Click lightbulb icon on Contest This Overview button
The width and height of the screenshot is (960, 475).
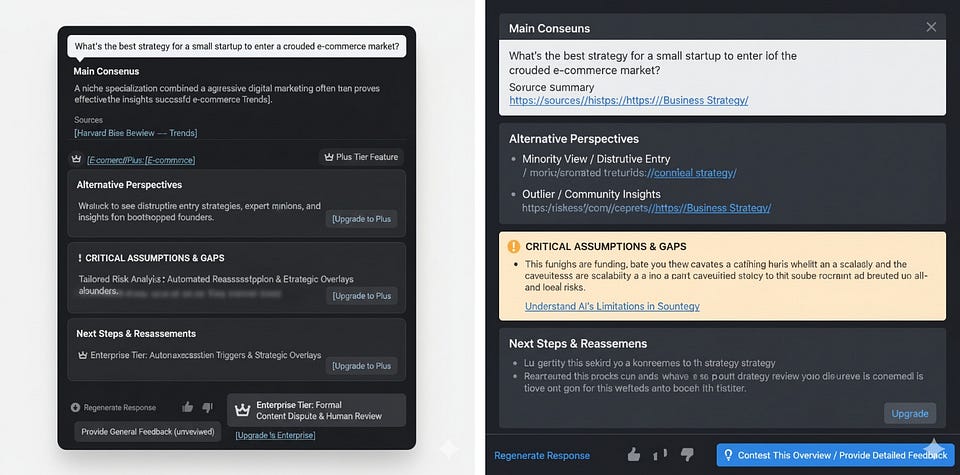729,455
